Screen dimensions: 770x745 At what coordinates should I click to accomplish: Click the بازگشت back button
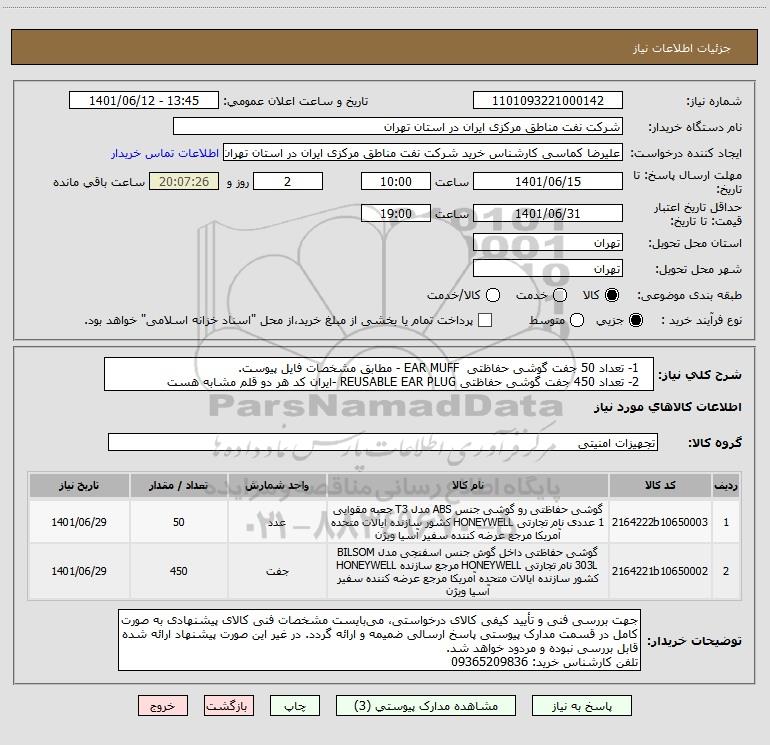[x=229, y=706]
